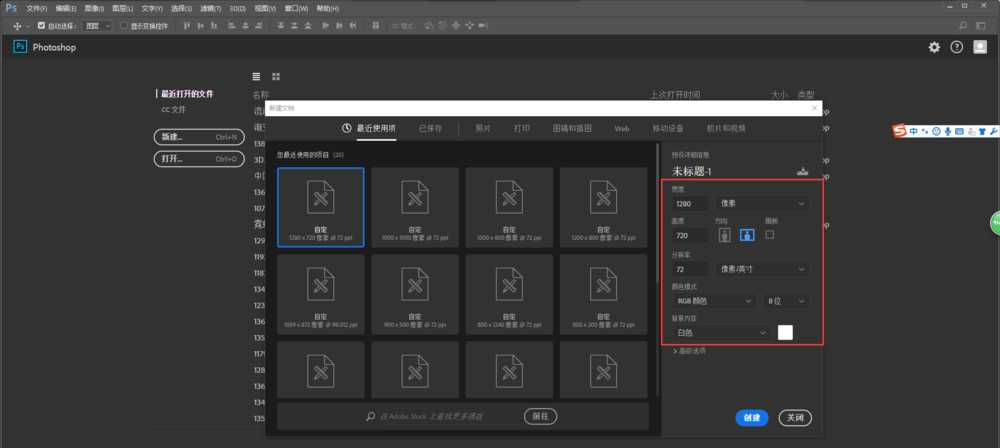Enable the 画板 artboard checkbox

coord(770,234)
